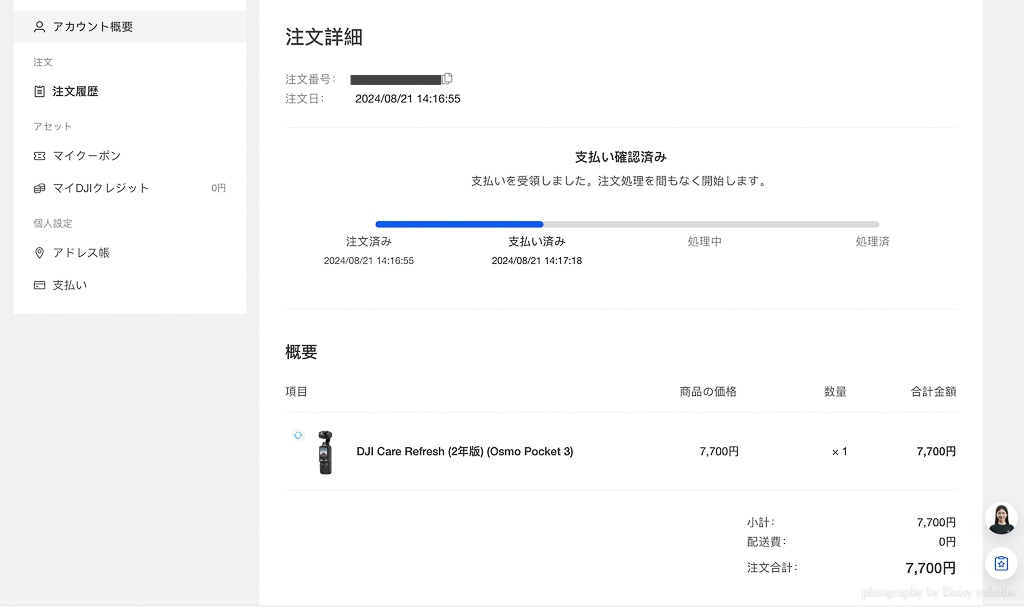Click the My DJI Credit coins icon

[x=39, y=188]
